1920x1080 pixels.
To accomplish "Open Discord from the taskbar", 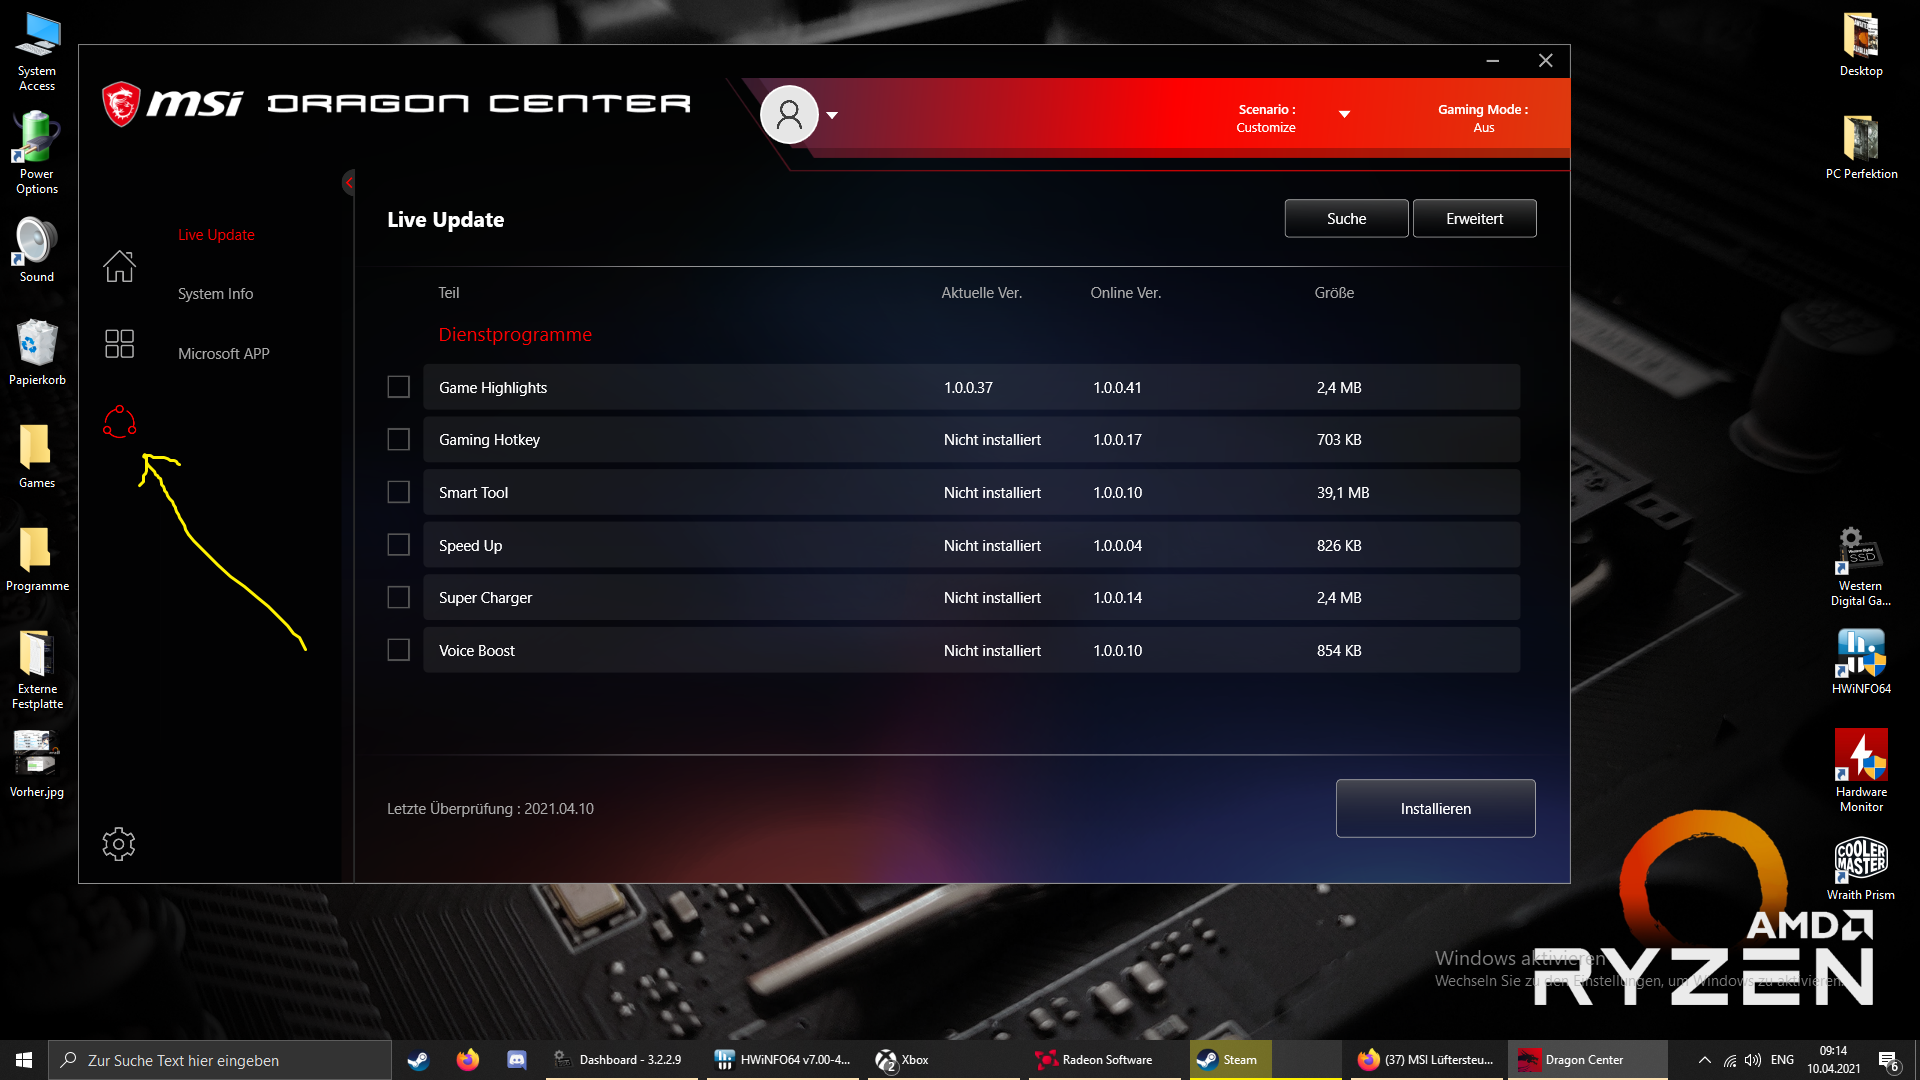I will [516, 1060].
